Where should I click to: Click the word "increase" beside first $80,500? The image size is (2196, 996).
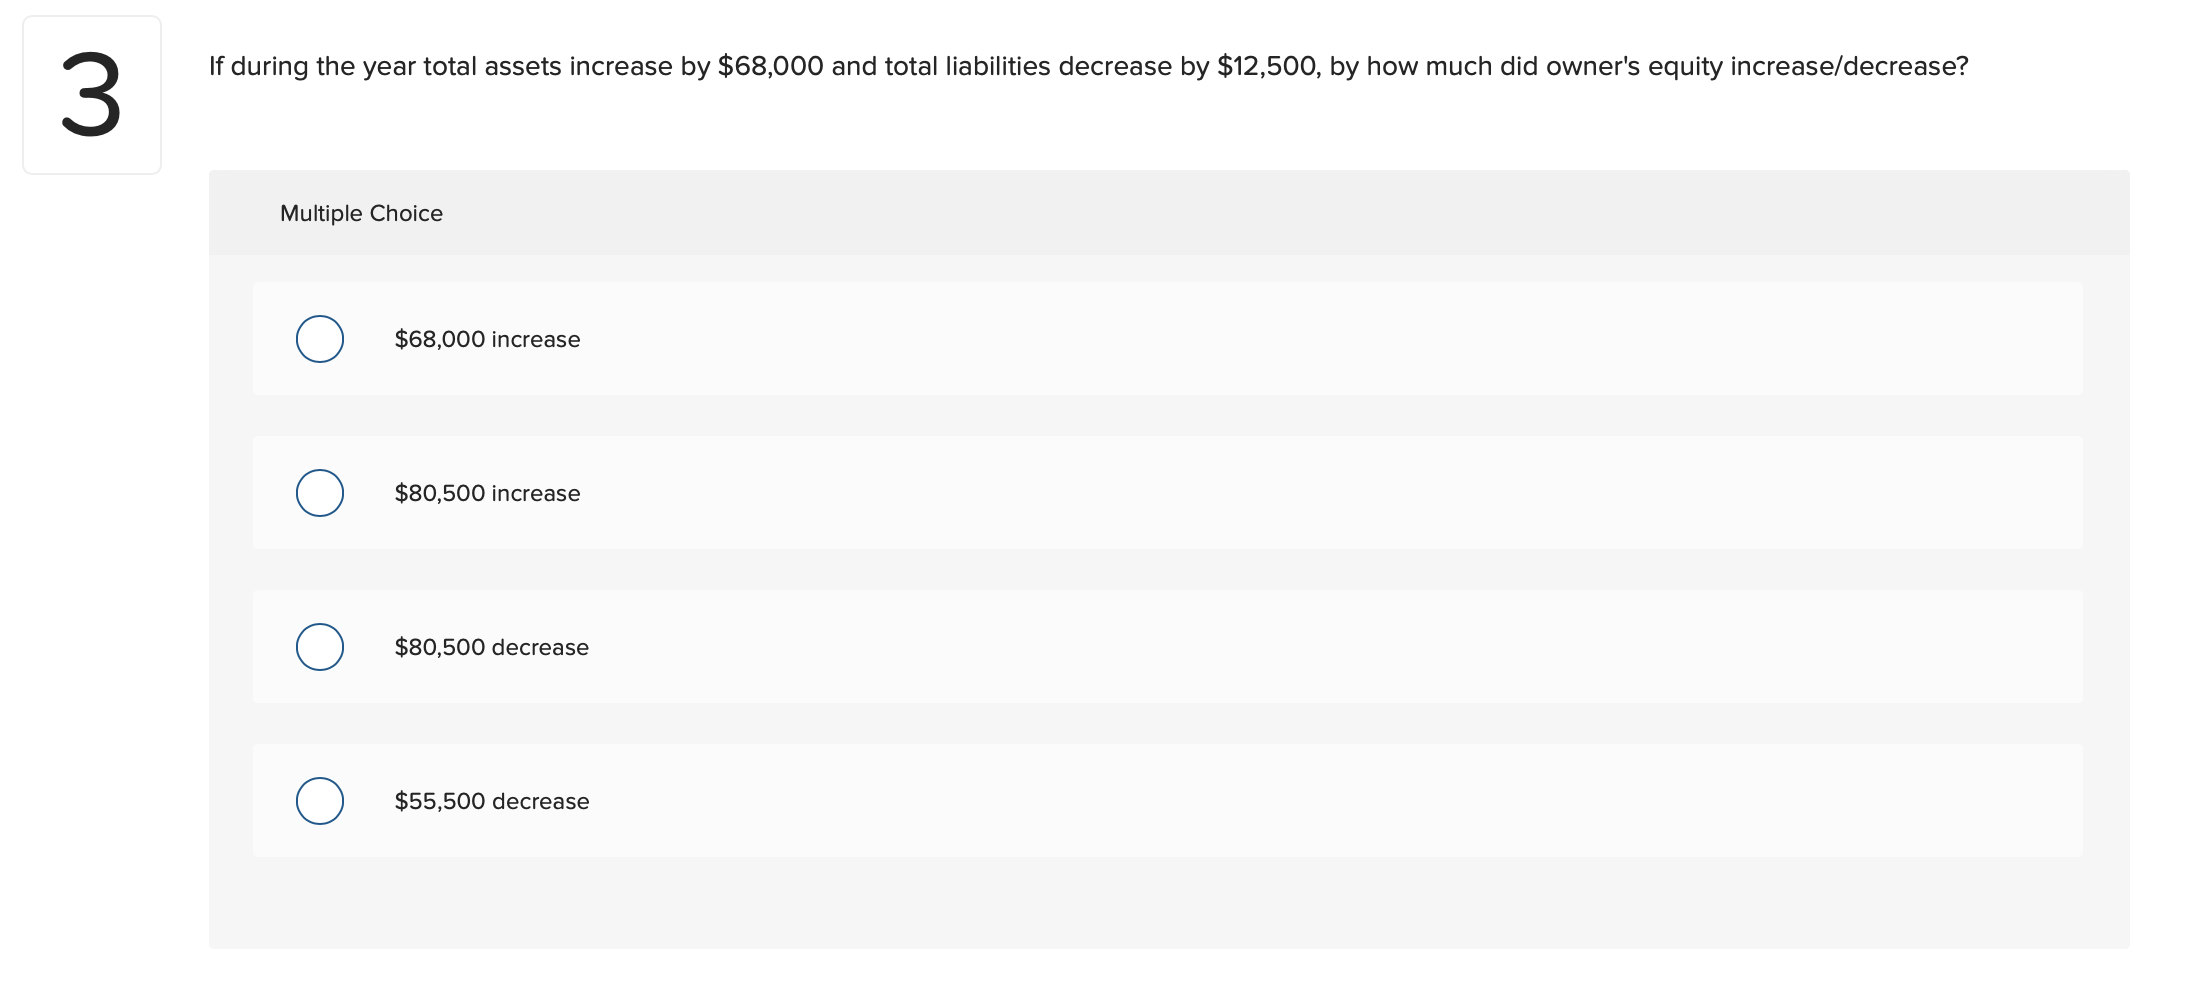coord(536,493)
